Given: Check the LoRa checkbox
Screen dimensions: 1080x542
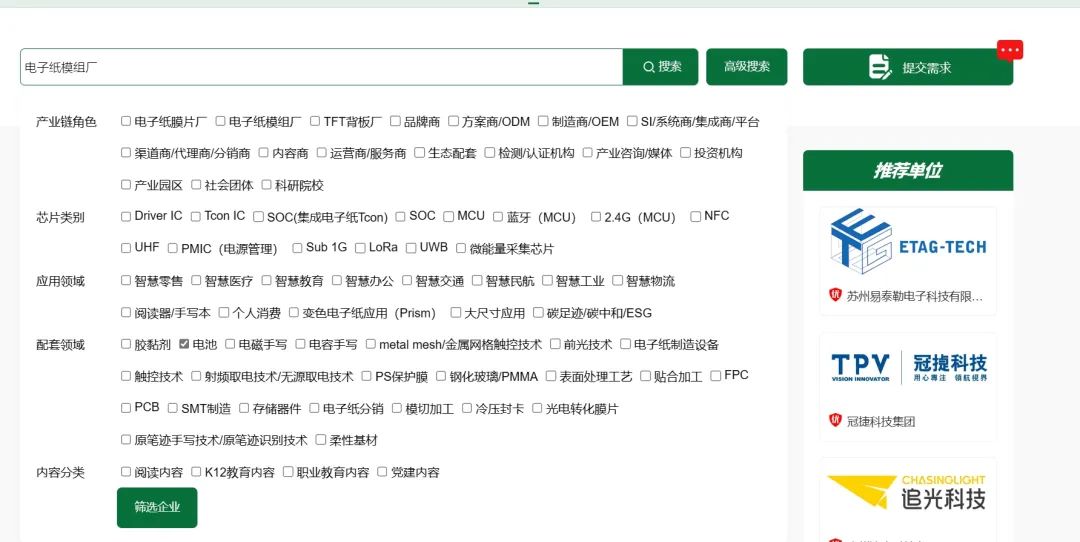Looking at the screenshot, I should click(360, 248).
